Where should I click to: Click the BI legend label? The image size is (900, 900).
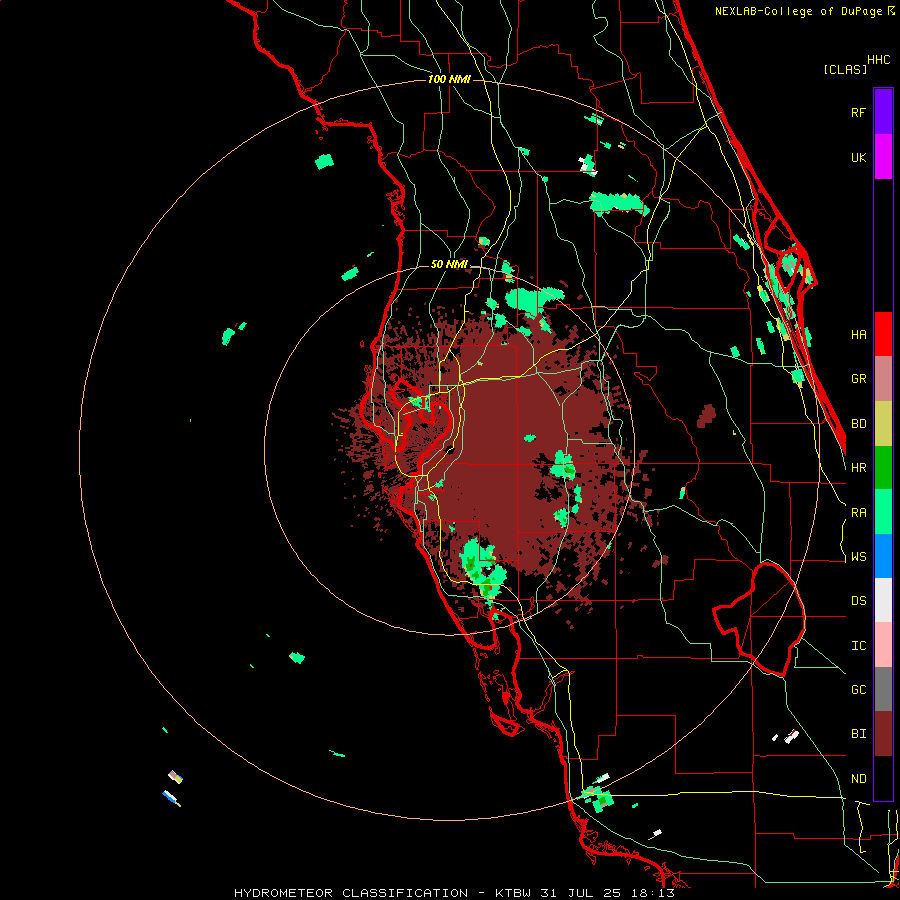pyautogui.click(x=858, y=734)
